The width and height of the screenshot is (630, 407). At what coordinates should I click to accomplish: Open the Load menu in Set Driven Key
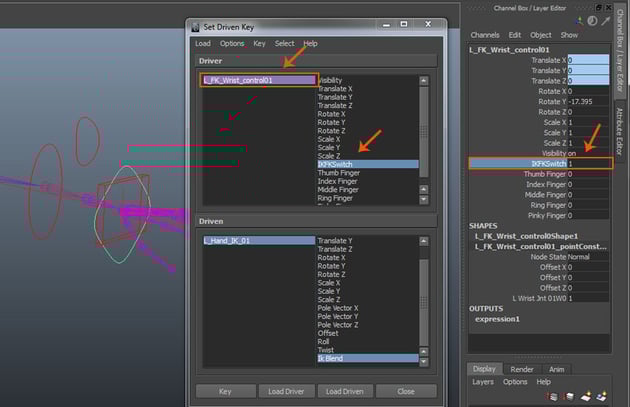click(202, 43)
